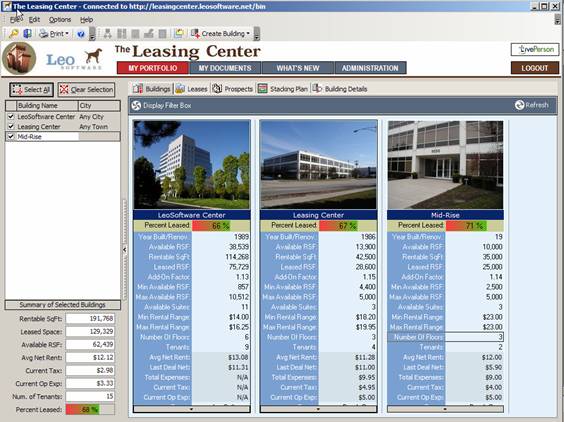Viewport: 564px width, 422px height.
Task: Open the Prospects view icon
Action: click(x=217, y=89)
